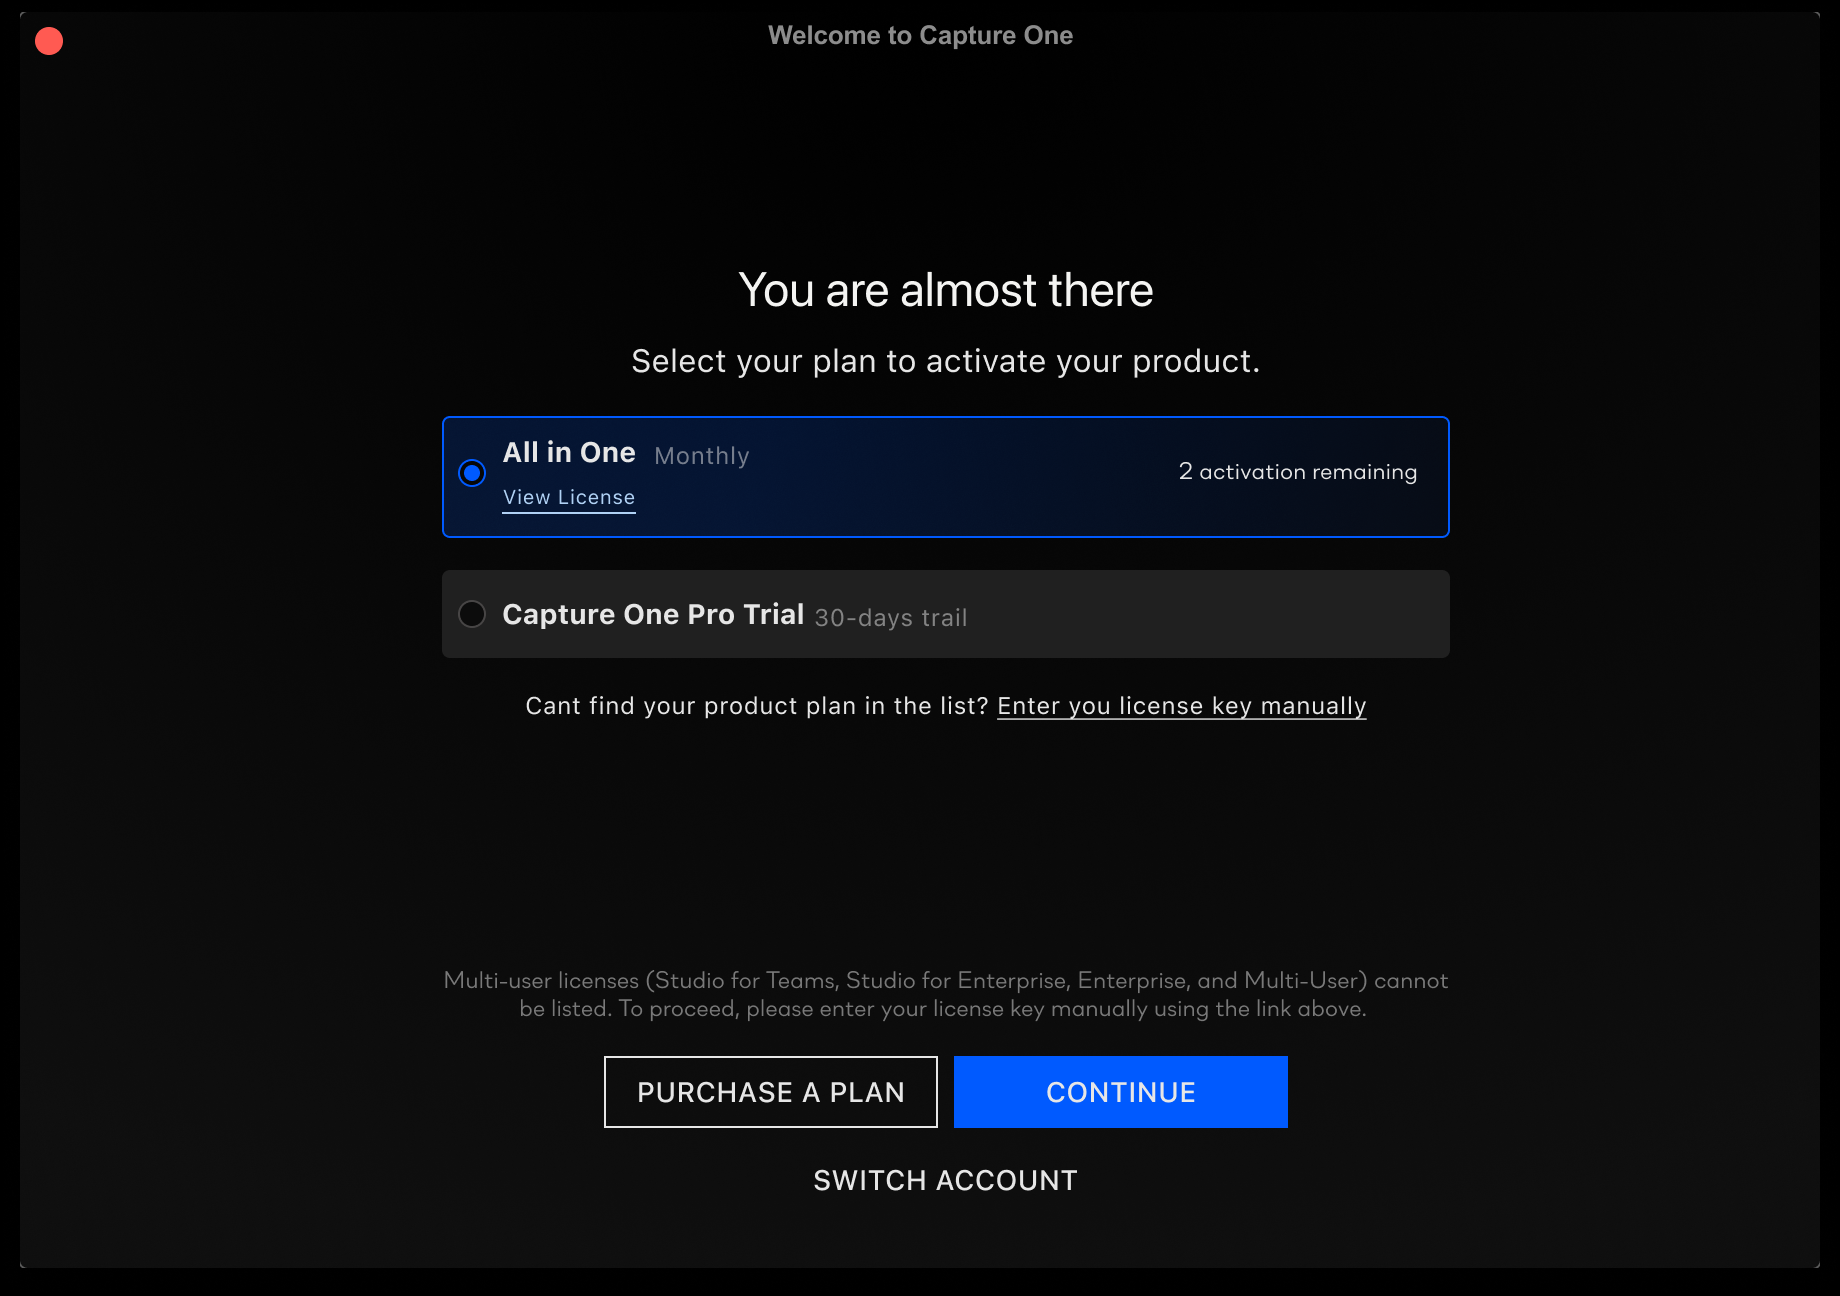The image size is (1840, 1296).
Task: Click the PURCHASE A PLAN button
Action: pyautogui.click(x=771, y=1092)
